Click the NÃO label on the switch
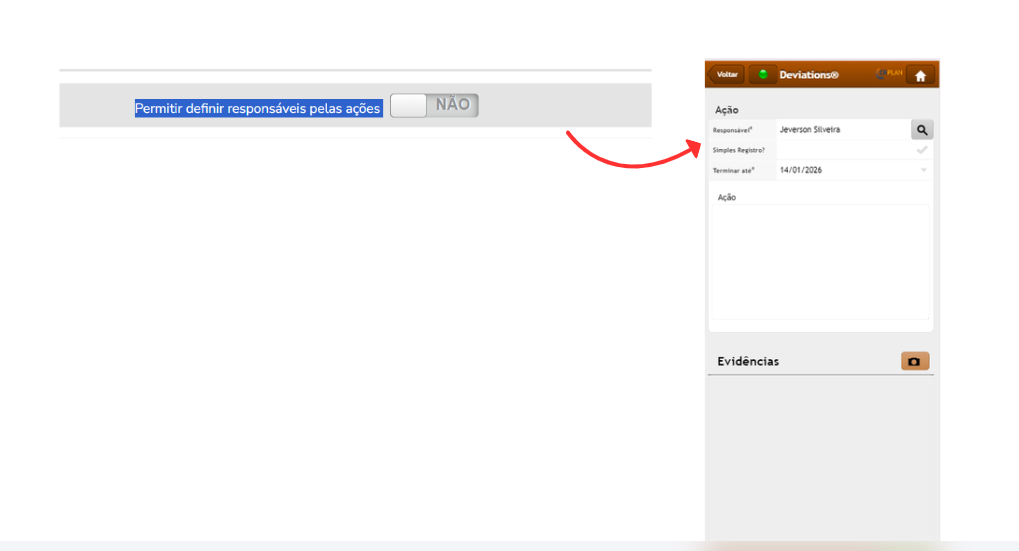The image size is (1019, 551). (453, 105)
